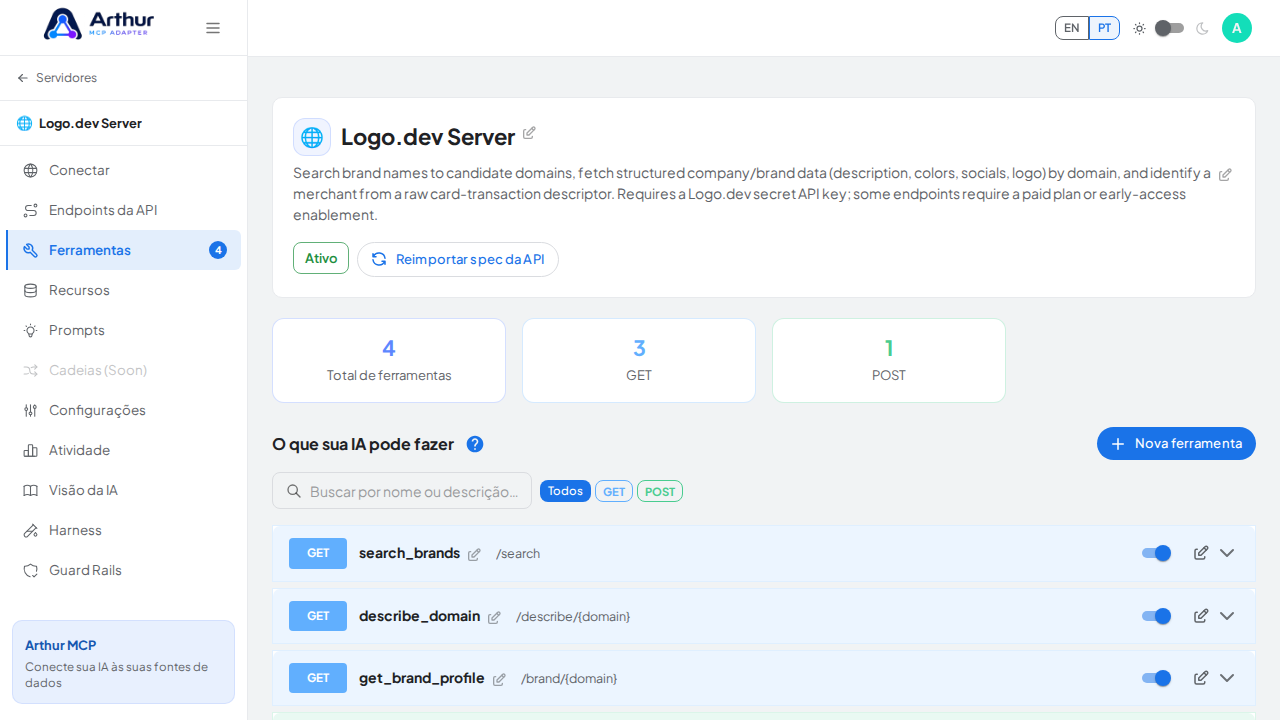Open the editor for describe_domain row
1280x720 pixels.
(x=1201, y=616)
